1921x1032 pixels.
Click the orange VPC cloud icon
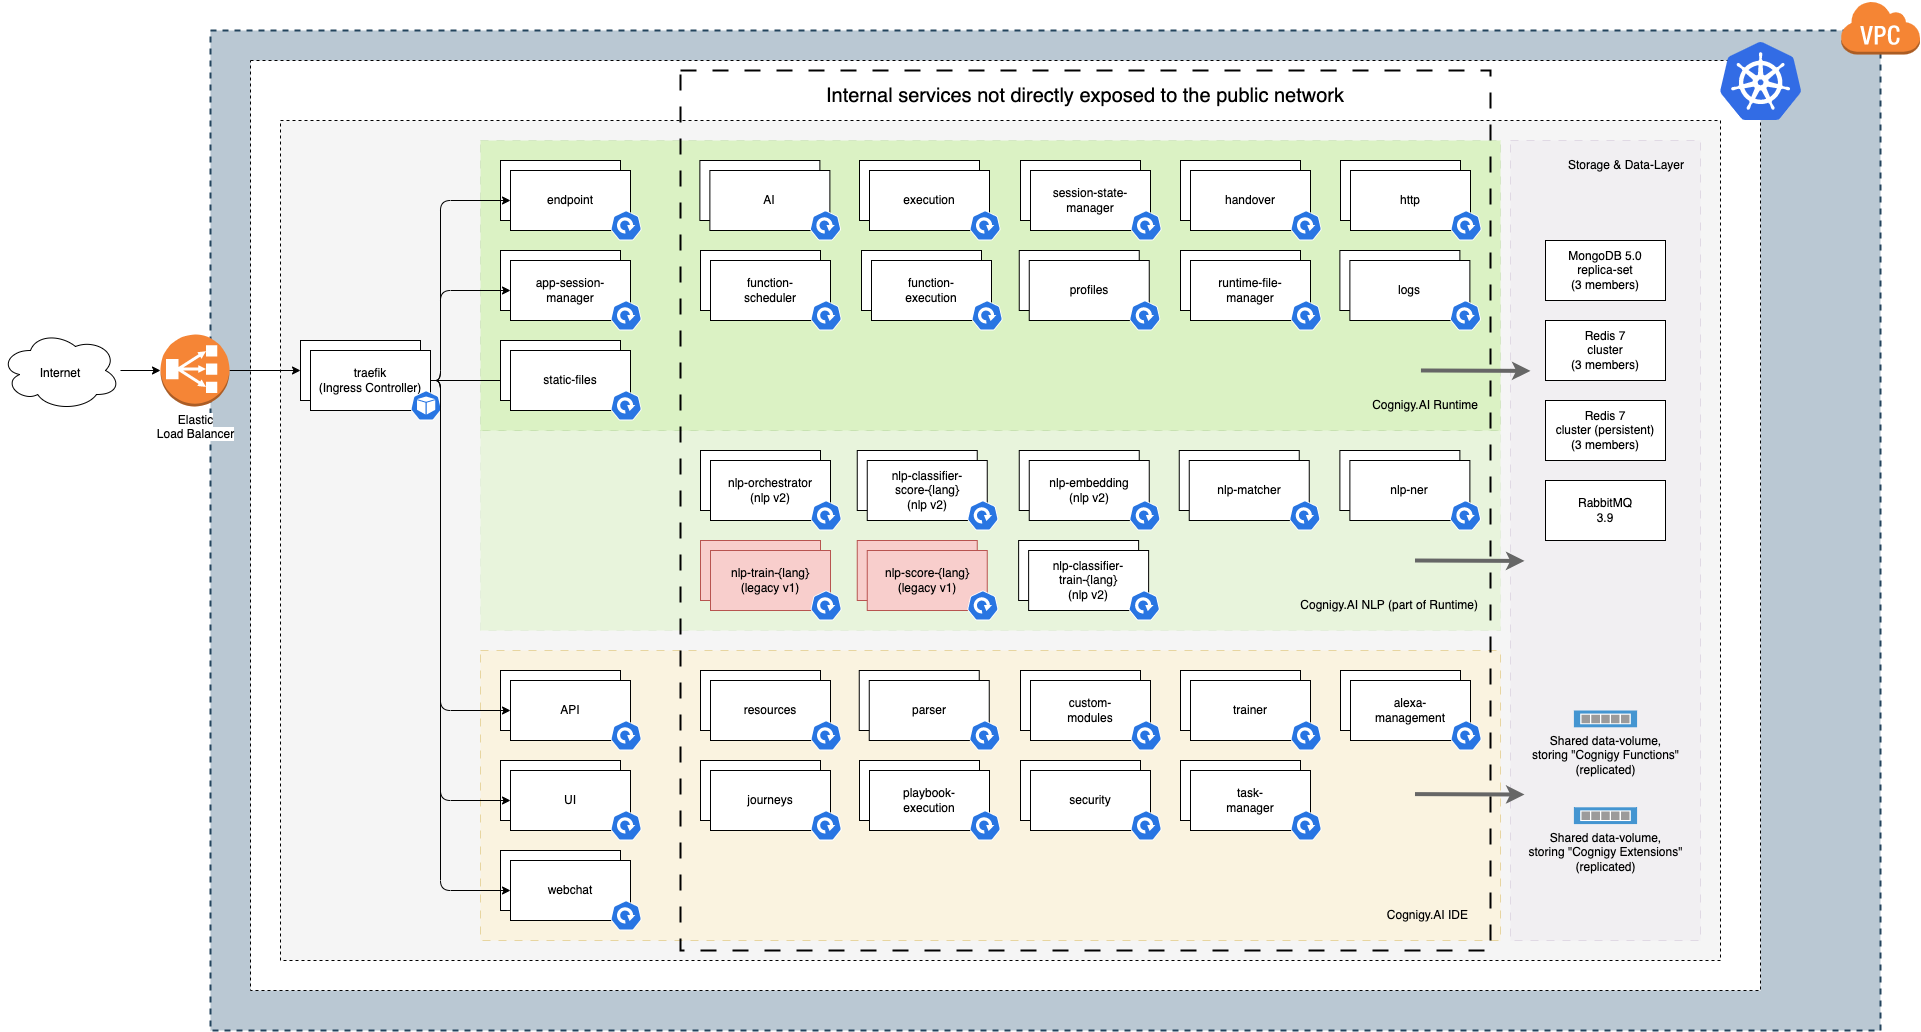[x=1880, y=30]
